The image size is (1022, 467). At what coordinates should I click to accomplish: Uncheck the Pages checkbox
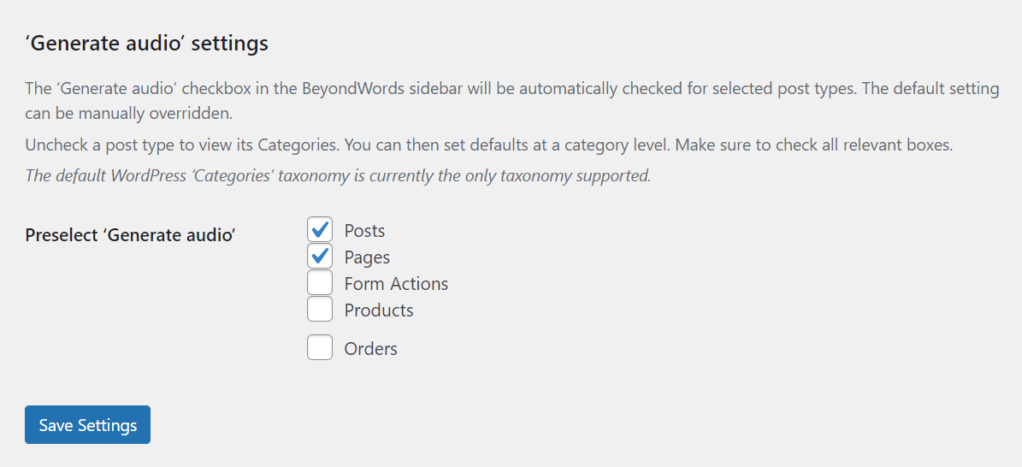(x=320, y=256)
